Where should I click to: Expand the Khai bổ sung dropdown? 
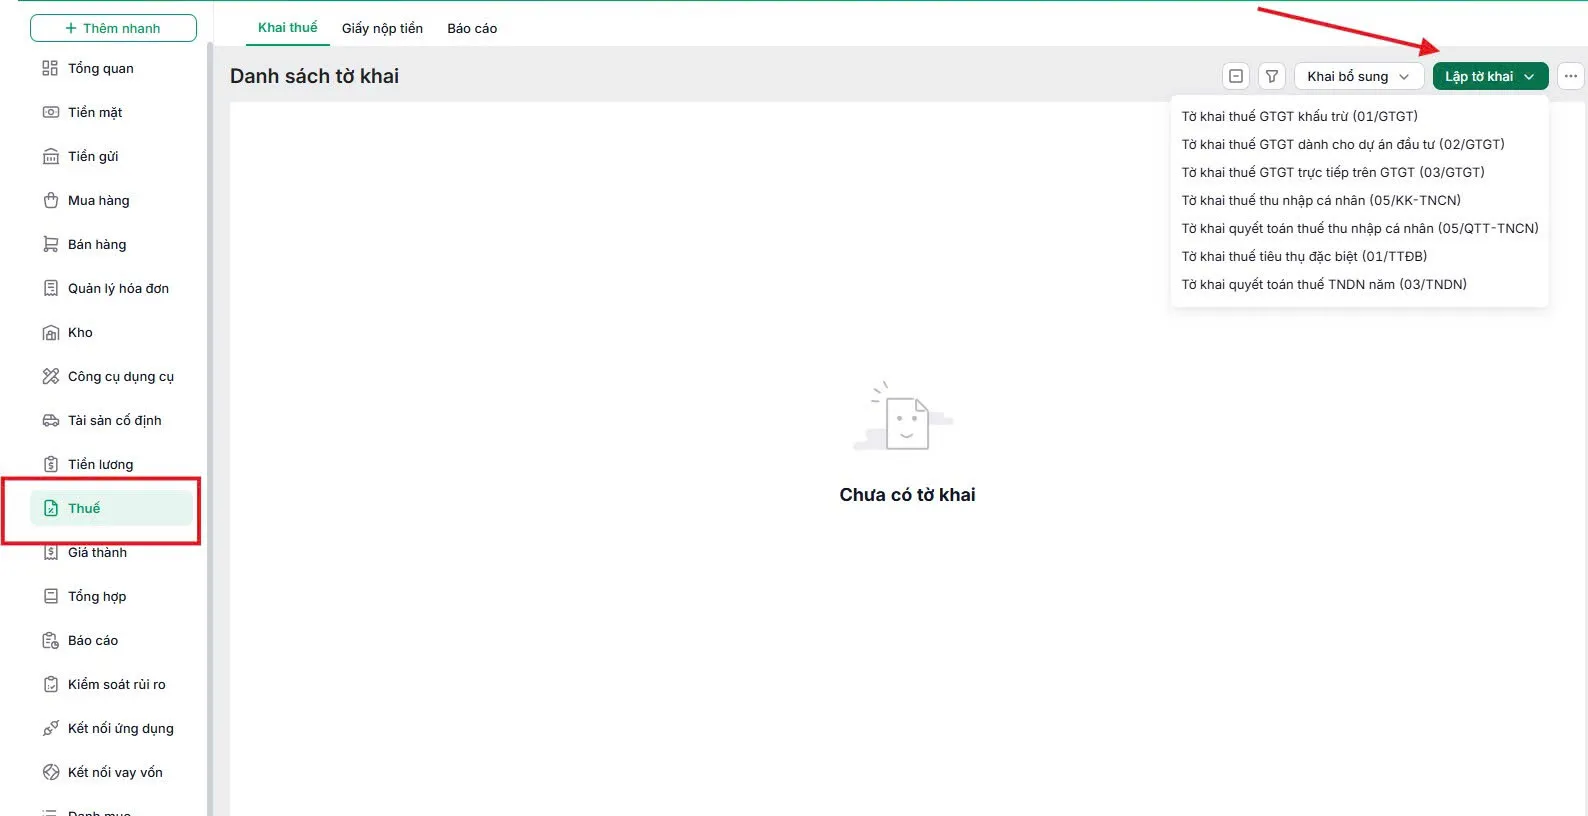(1359, 76)
